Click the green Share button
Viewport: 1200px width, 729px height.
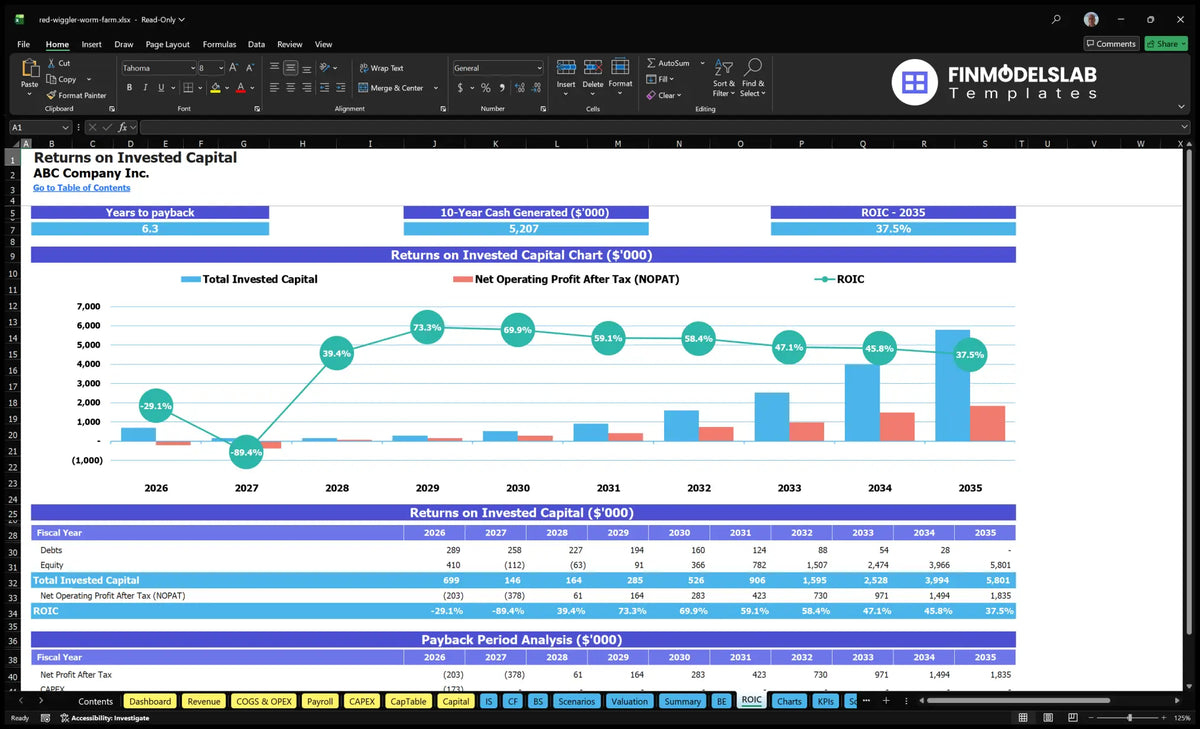click(x=1165, y=44)
